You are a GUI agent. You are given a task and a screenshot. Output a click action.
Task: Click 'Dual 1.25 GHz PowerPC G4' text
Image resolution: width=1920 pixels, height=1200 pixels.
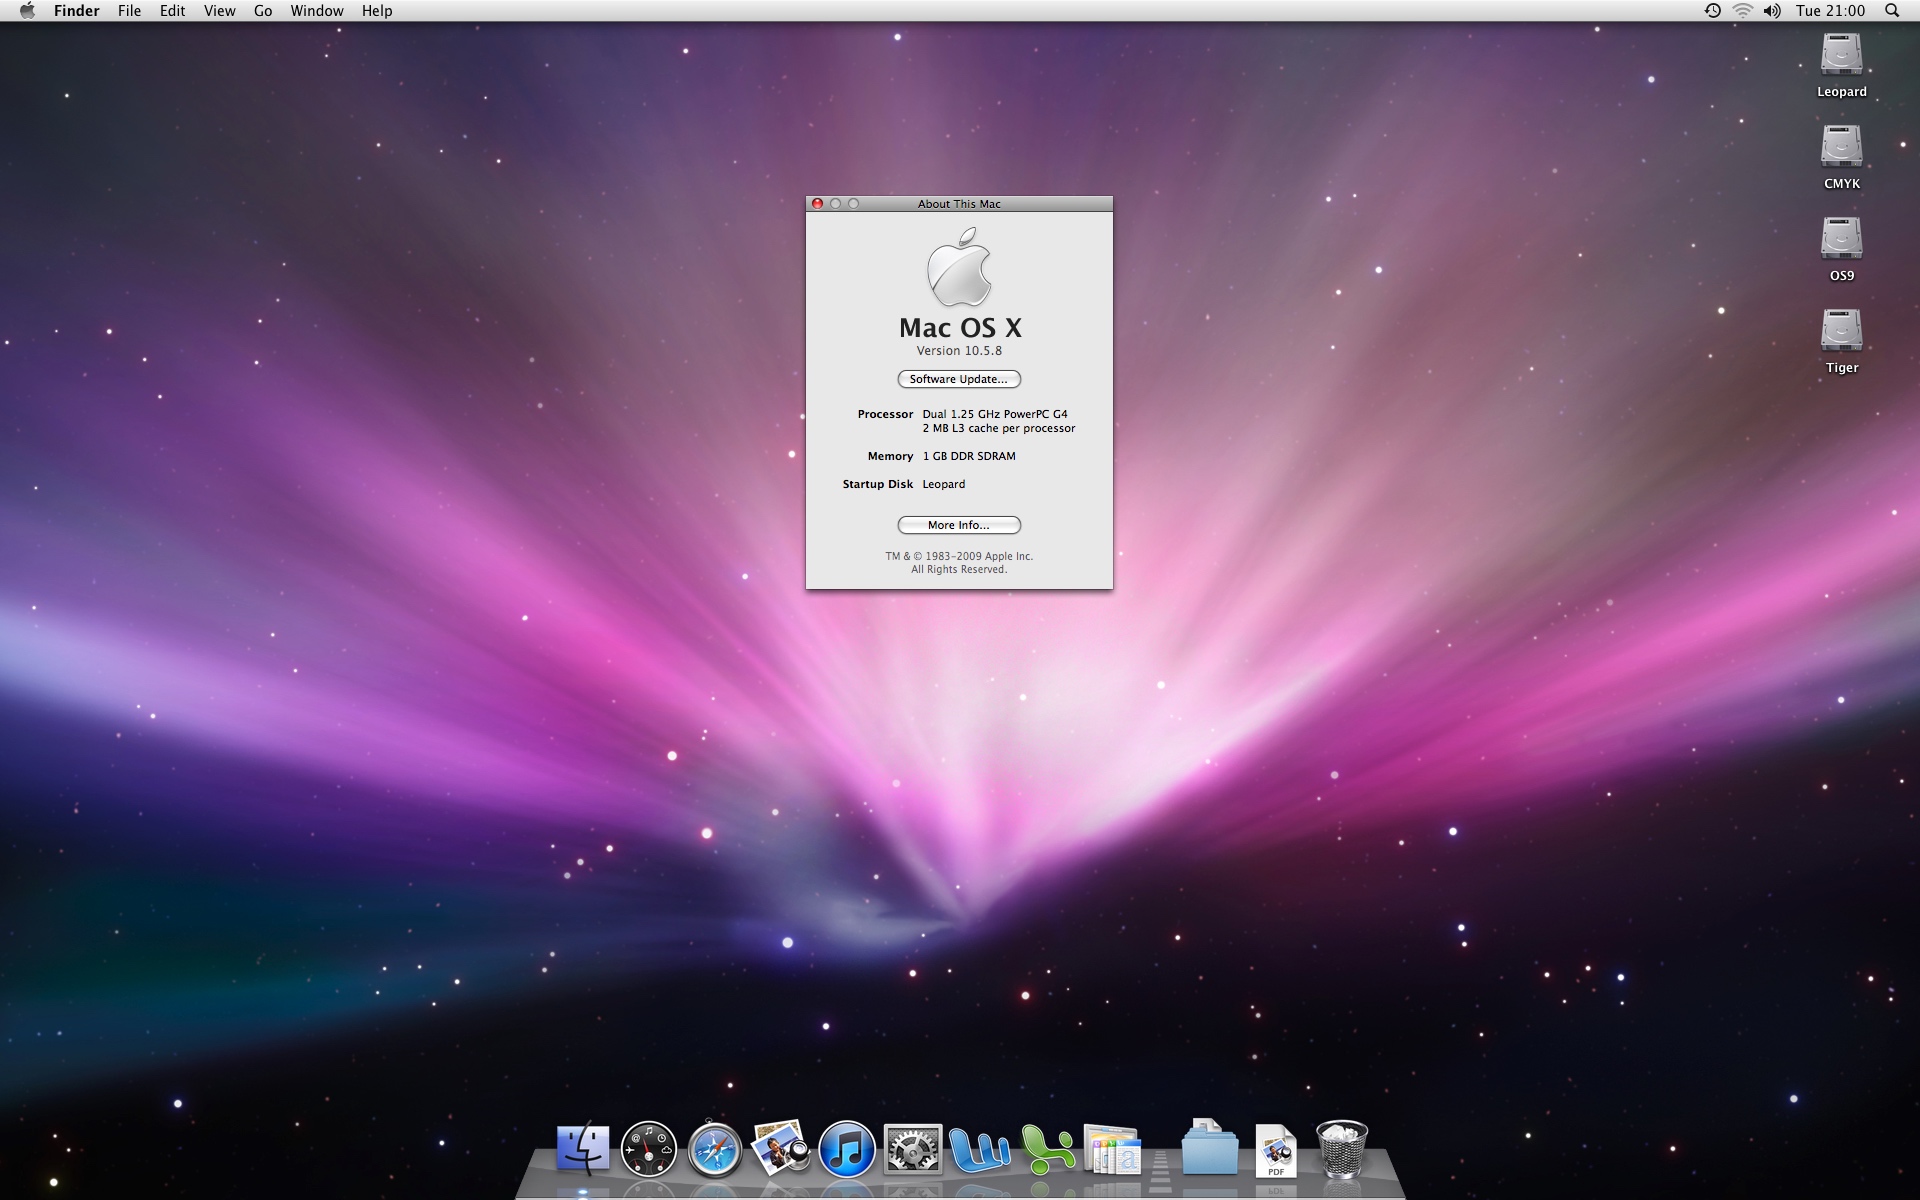995,414
